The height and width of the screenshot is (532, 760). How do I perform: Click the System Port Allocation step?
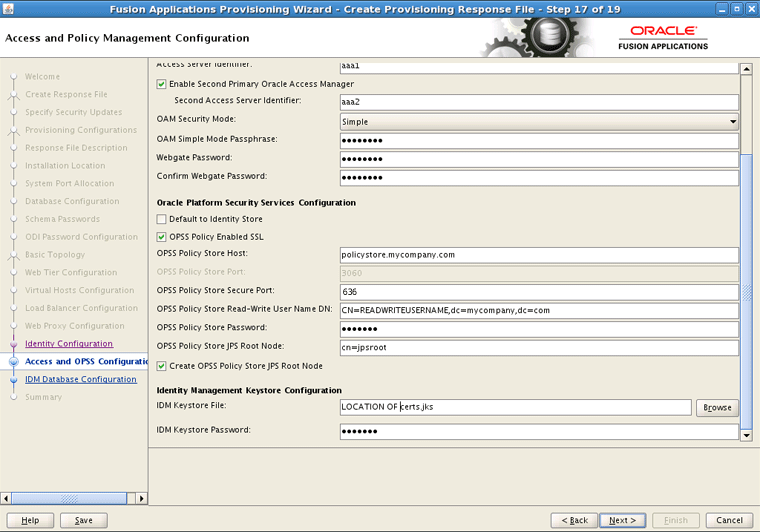click(69, 184)
